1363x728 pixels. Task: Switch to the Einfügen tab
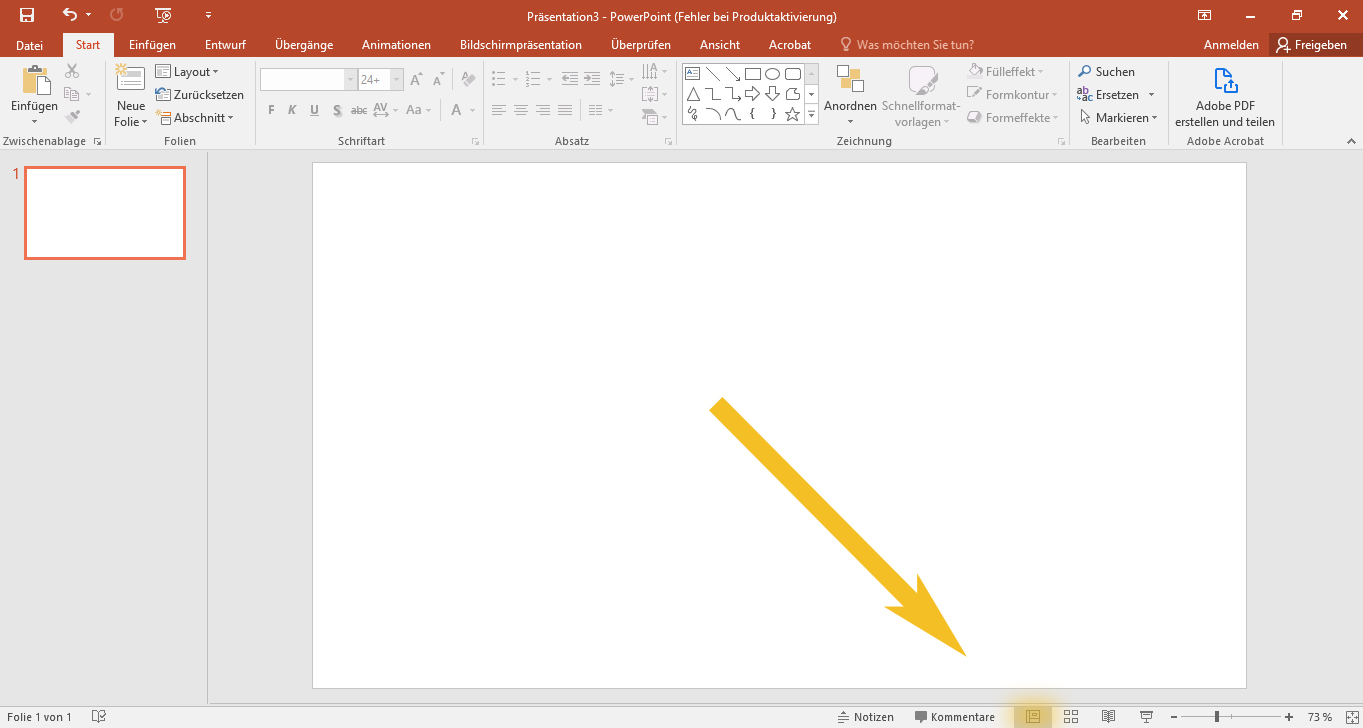pos(152,45)
